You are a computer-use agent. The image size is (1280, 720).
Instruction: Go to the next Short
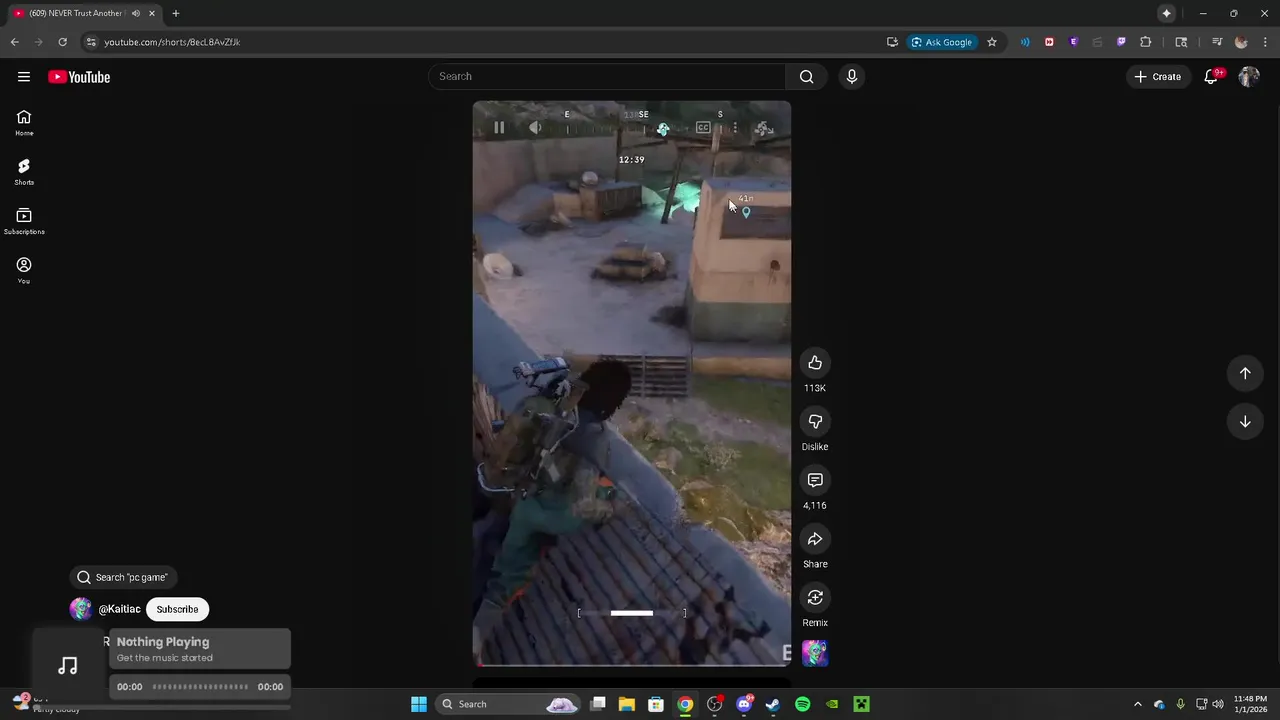[1245, 422]
